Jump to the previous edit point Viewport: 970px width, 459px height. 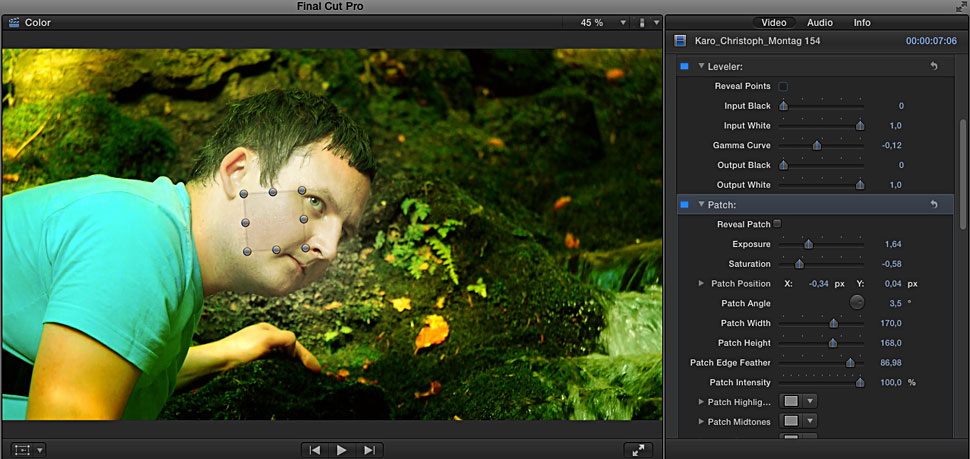pos(315,450)
